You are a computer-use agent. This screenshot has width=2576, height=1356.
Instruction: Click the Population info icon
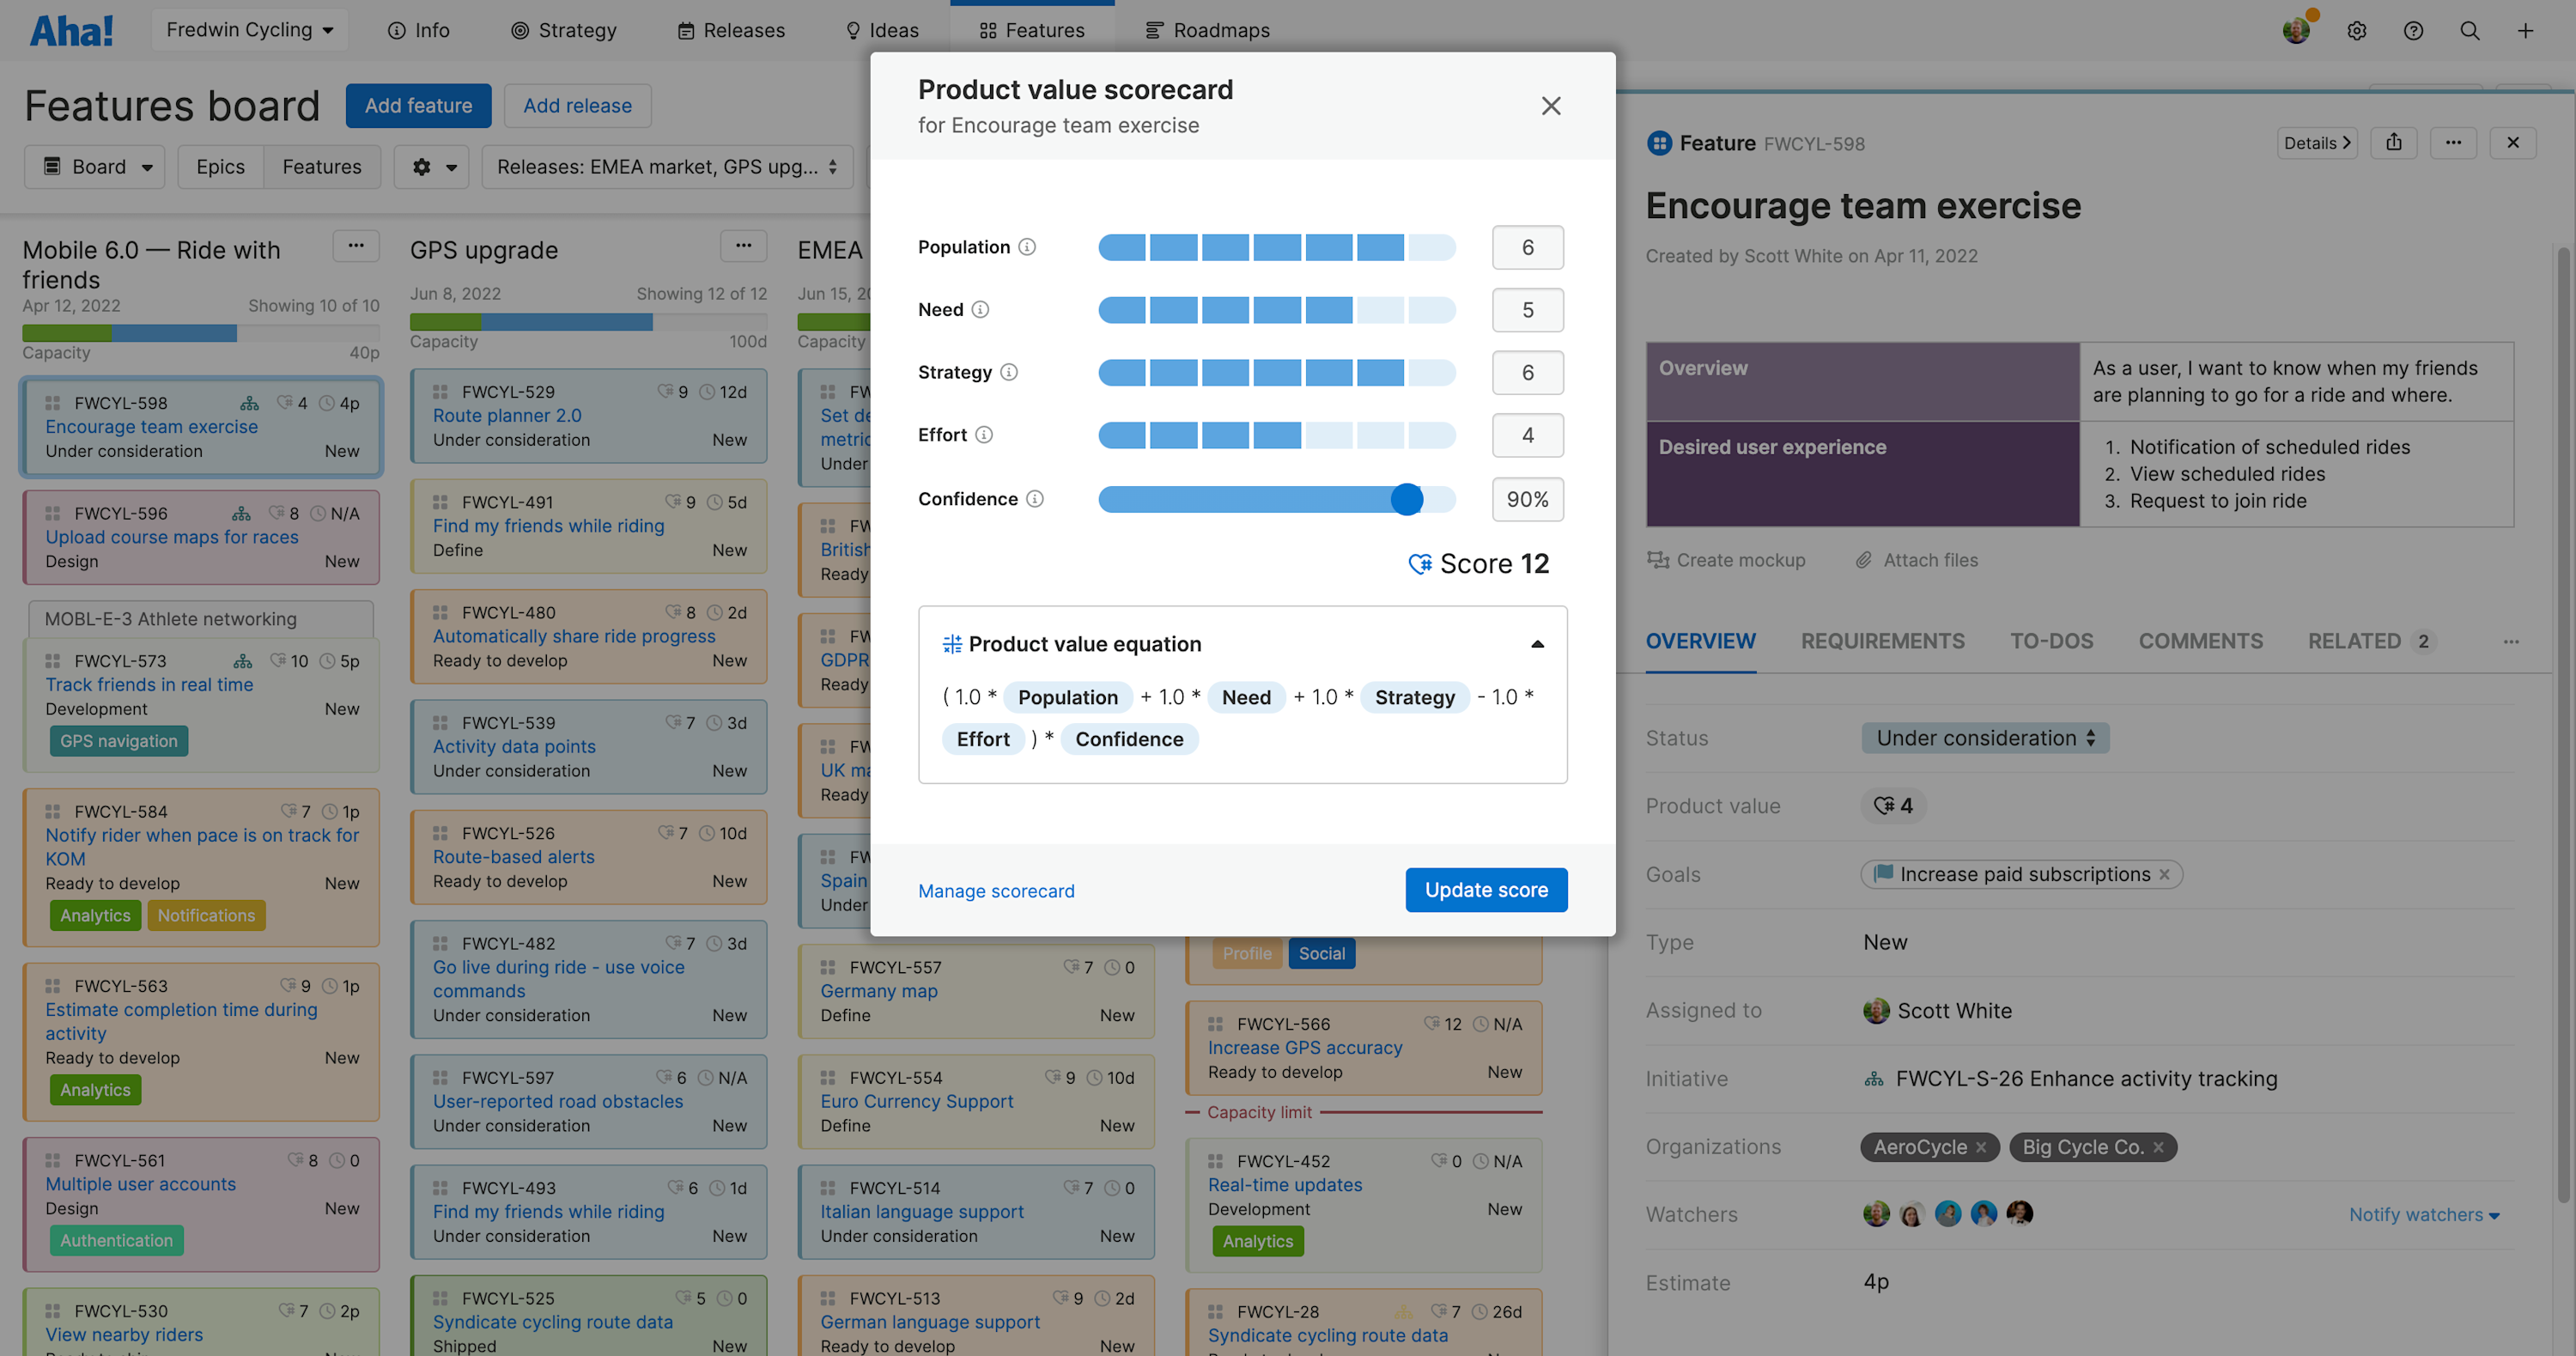point(1028,247)
